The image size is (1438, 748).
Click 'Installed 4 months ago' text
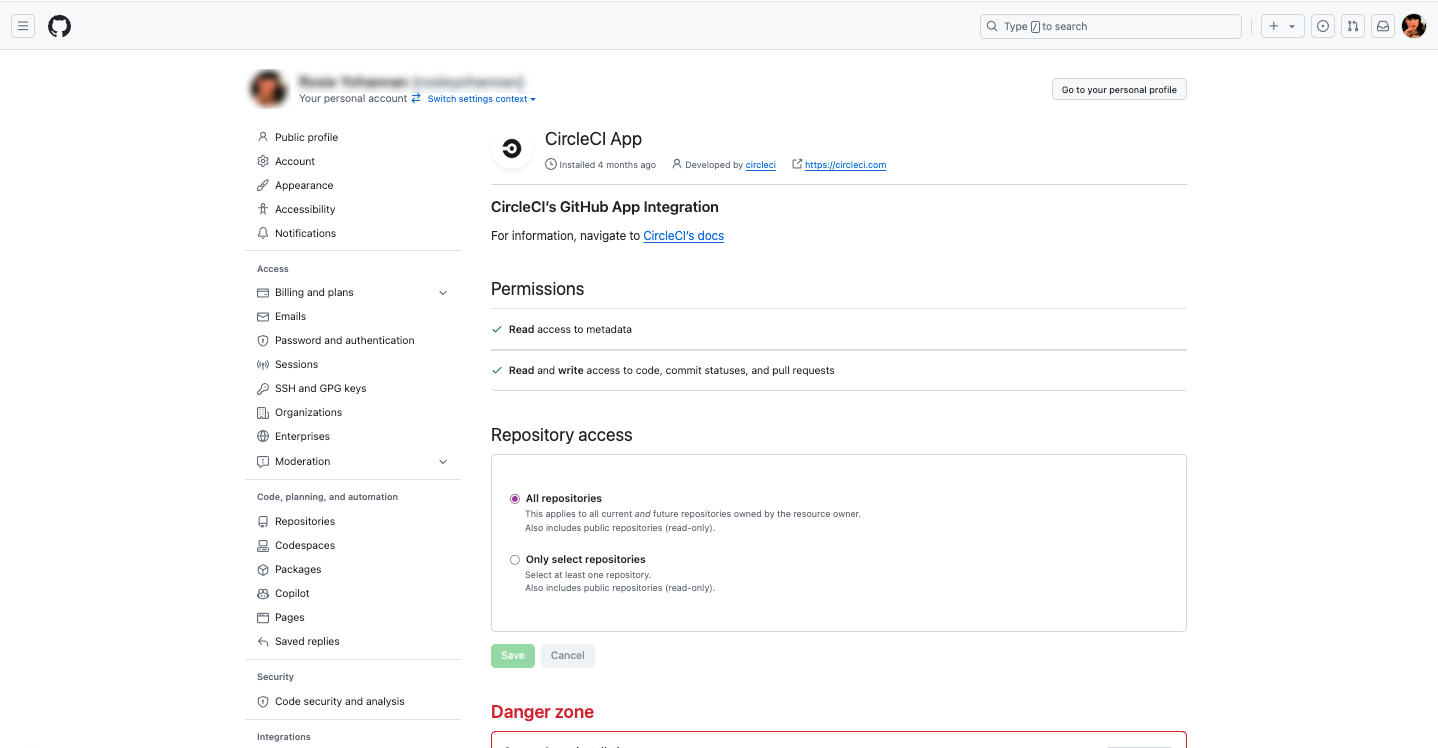pos(607,165)
